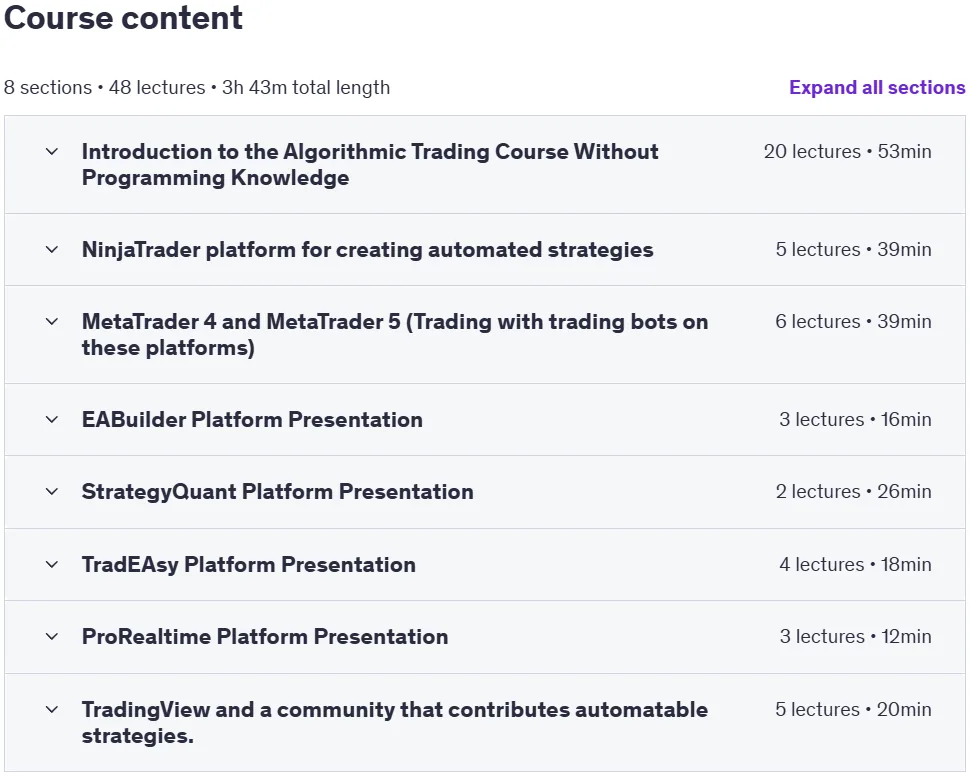This screenshot has height=772, width=970.
Task: Expand chevron for NinjaTrader platform section
Action: pos(52,249)
